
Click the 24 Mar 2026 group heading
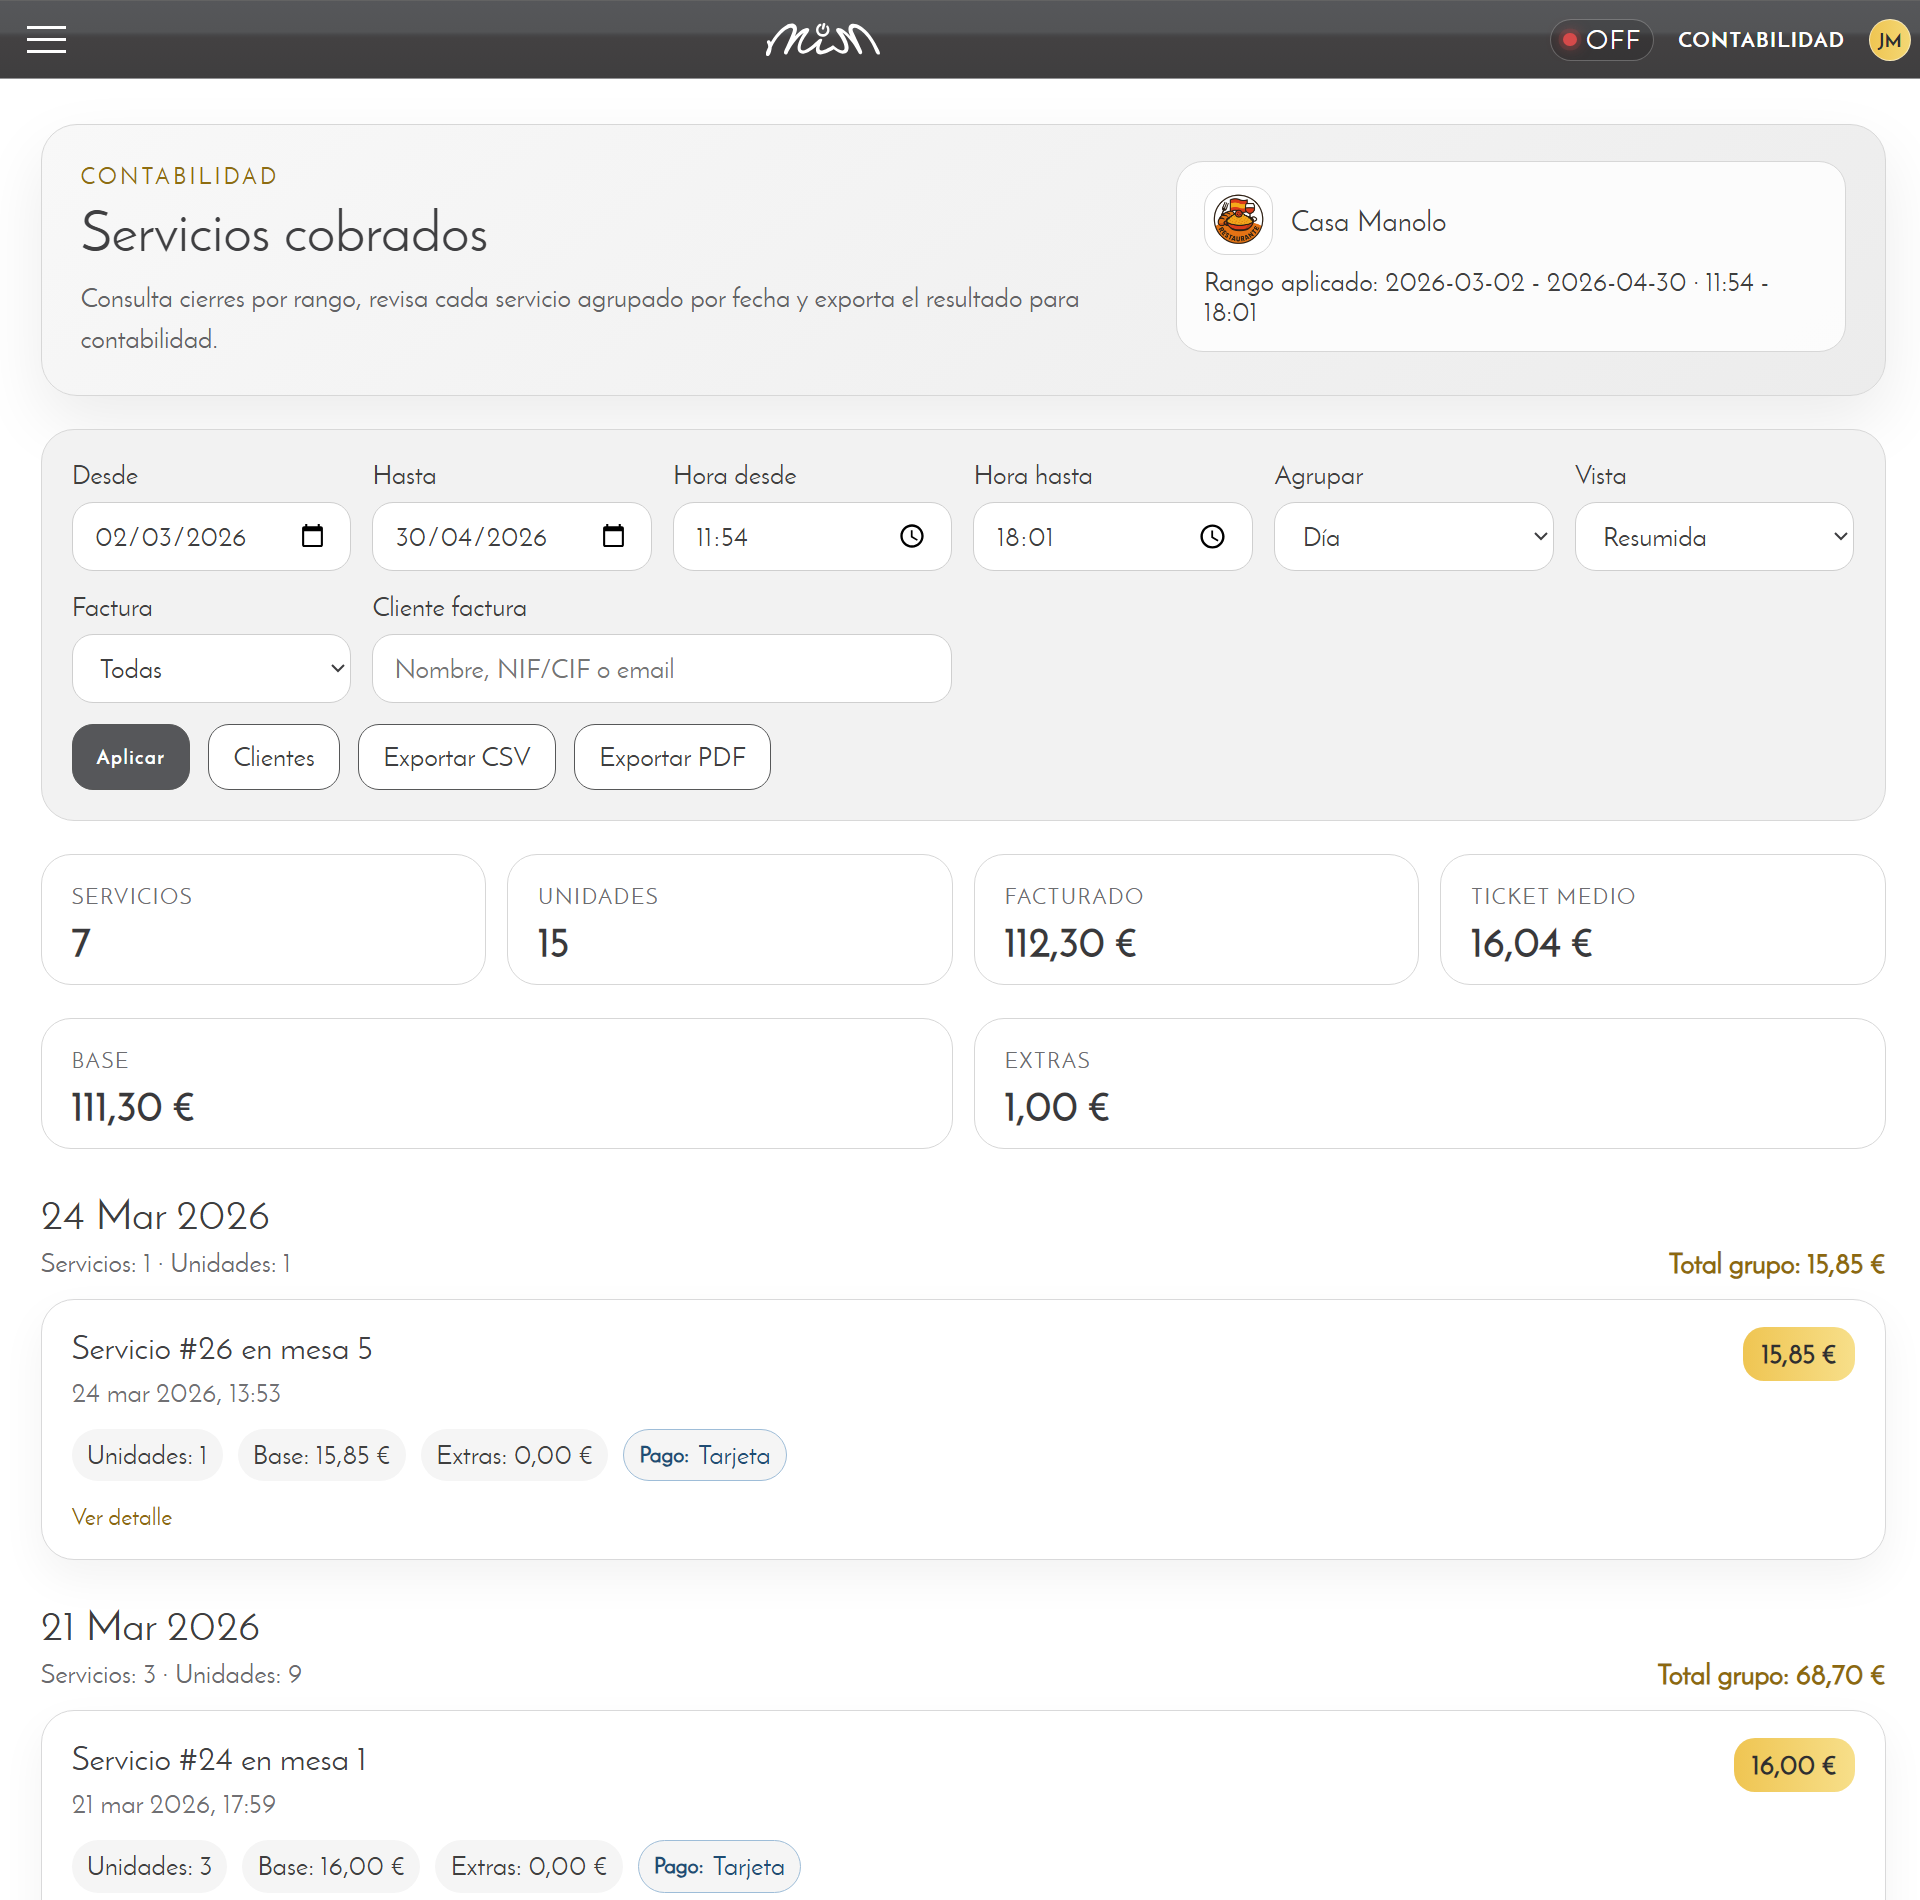tap(155, 1216)
